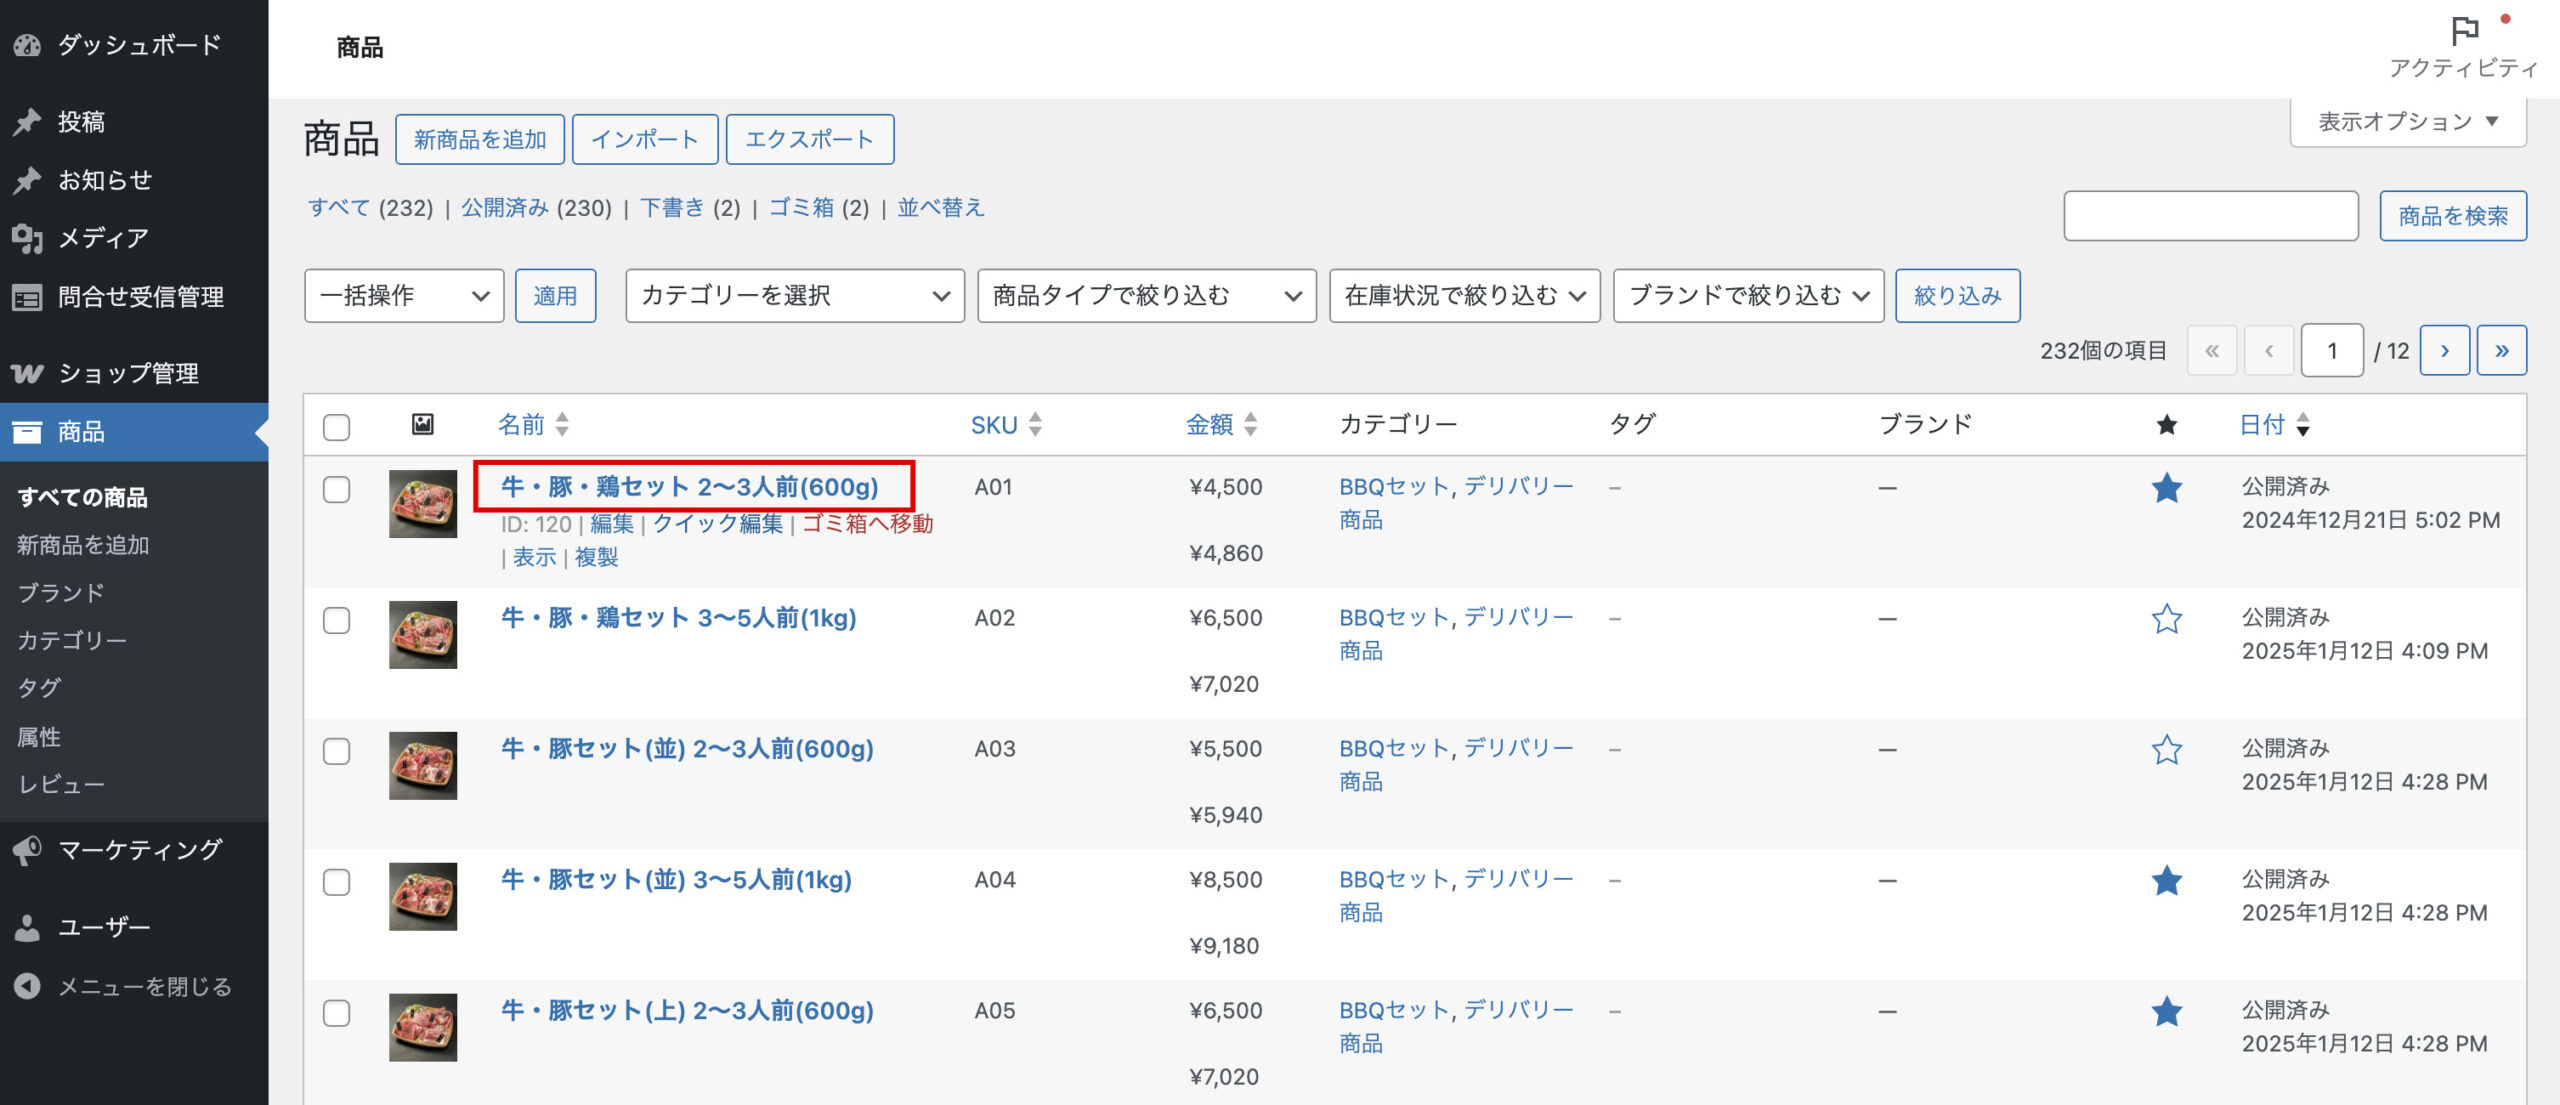The height and width of the screenshot is (1105, 2560).
Task: Toggle featured star for A02 product
Action: coord(2166,619)
